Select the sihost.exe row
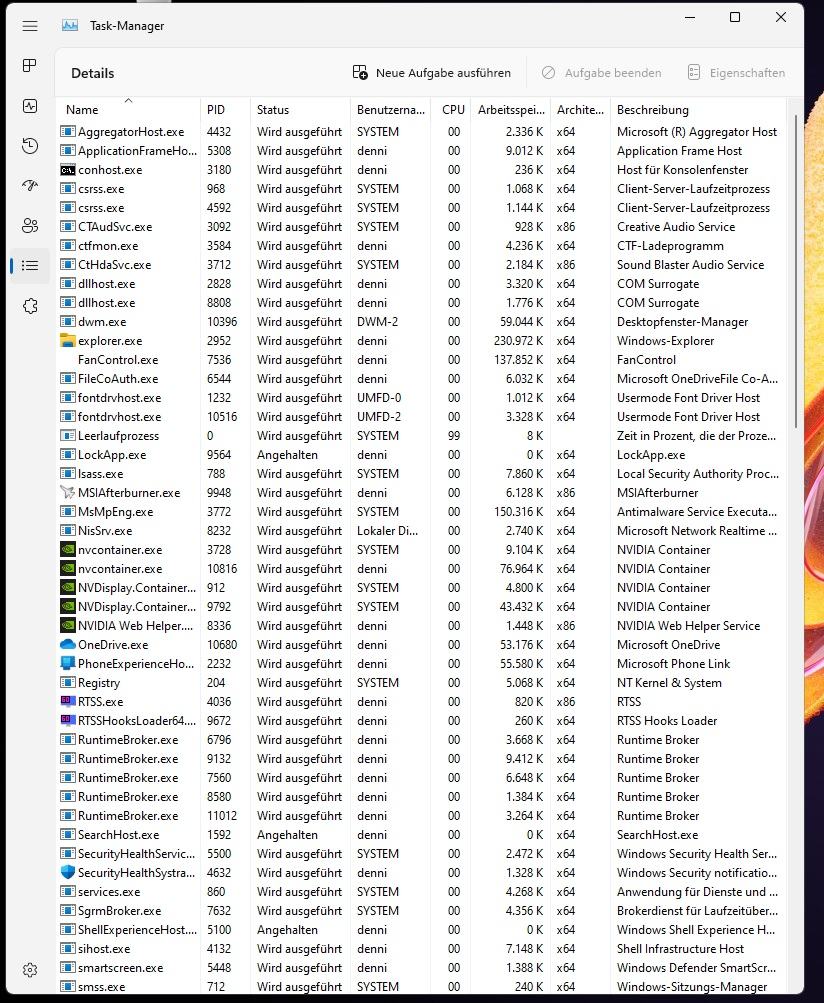 tap(421, 949)
